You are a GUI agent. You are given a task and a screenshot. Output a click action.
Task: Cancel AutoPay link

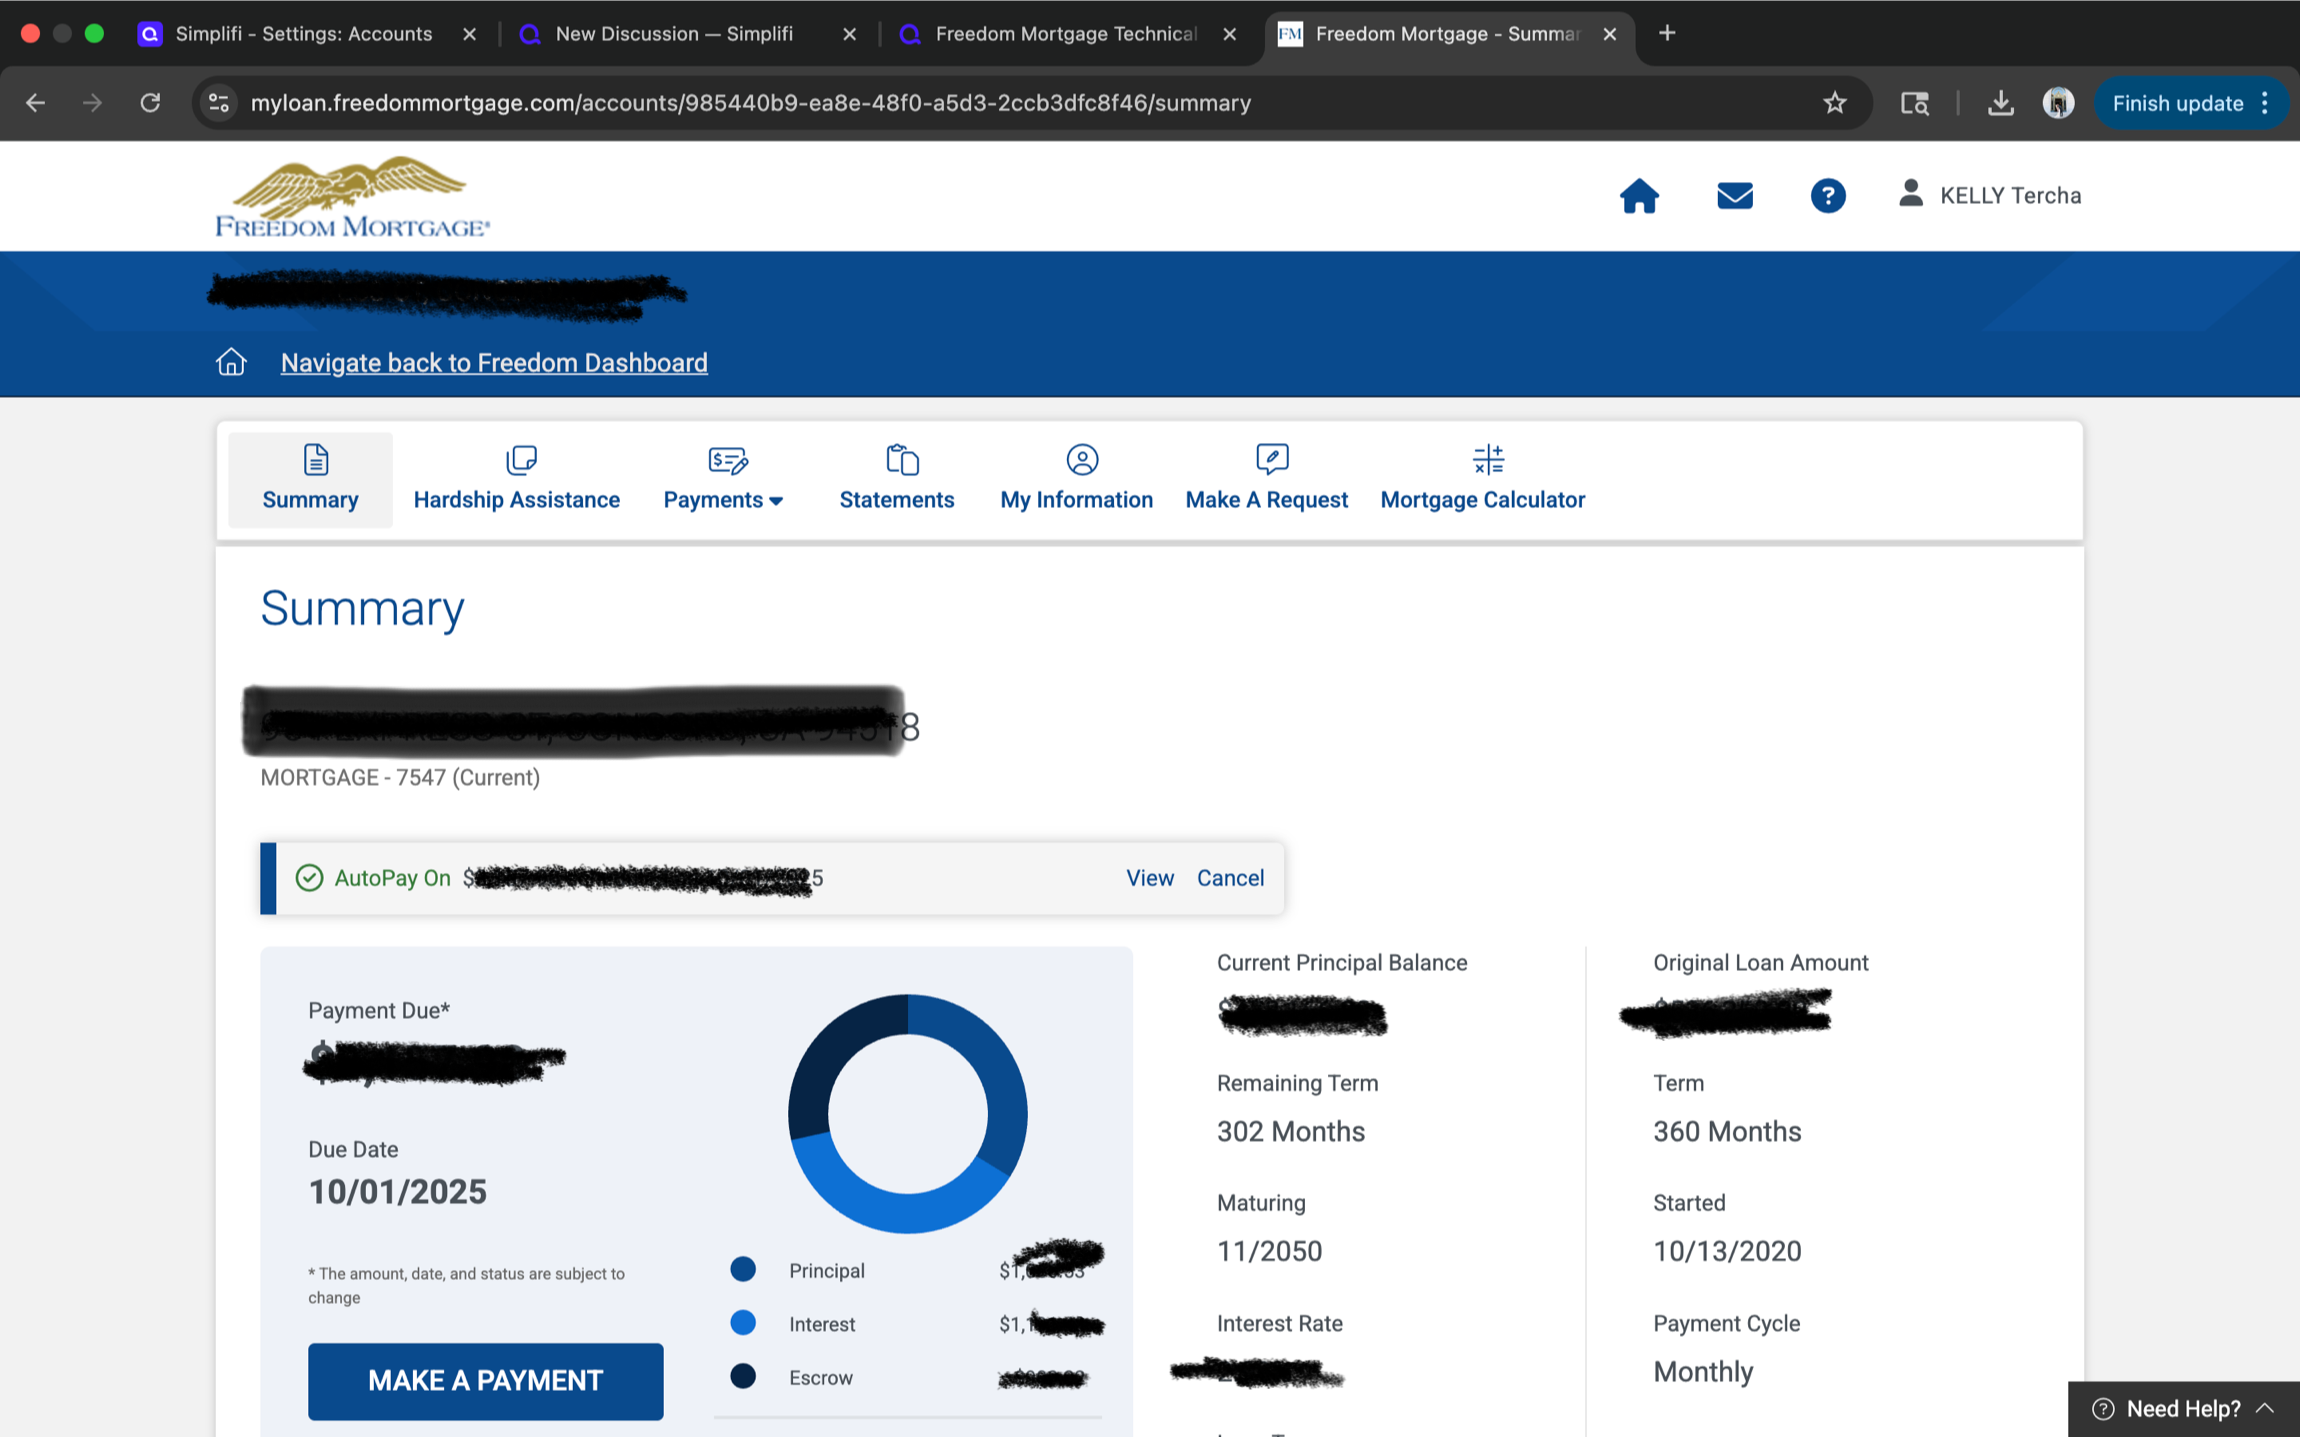1230,878
